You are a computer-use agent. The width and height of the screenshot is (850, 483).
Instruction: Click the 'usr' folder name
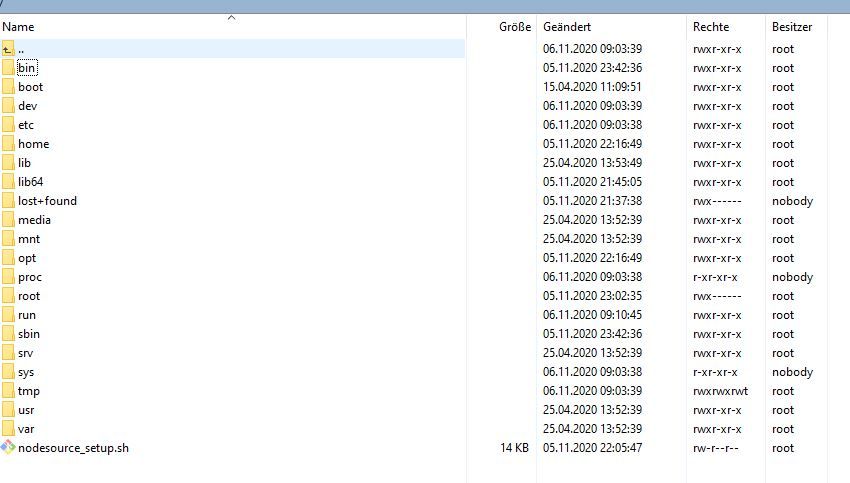tap(26, 410)
